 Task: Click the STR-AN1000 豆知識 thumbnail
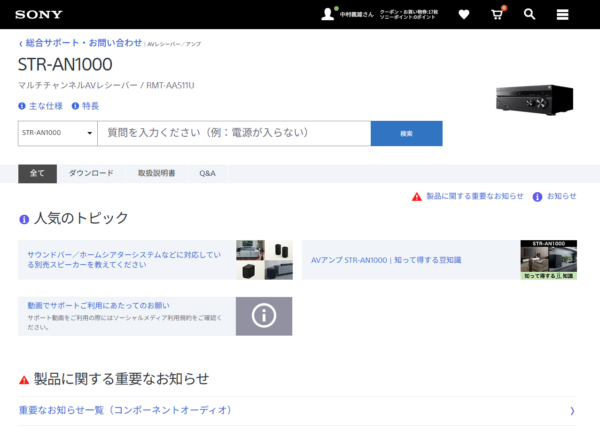[x=548, y=260]
